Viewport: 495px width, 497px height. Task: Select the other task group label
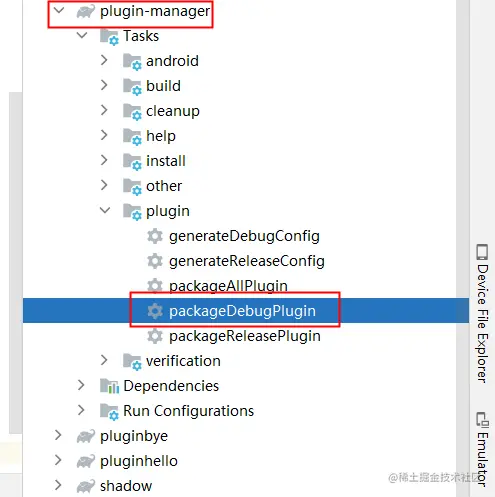164,186
